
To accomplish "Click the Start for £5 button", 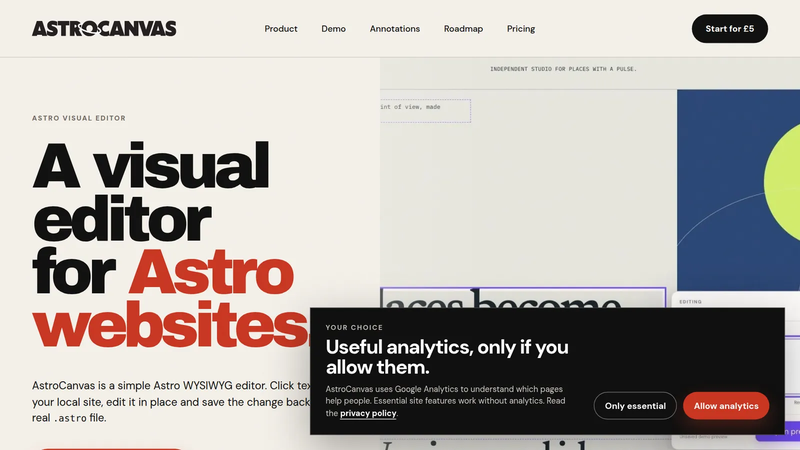I will point(730,29).
